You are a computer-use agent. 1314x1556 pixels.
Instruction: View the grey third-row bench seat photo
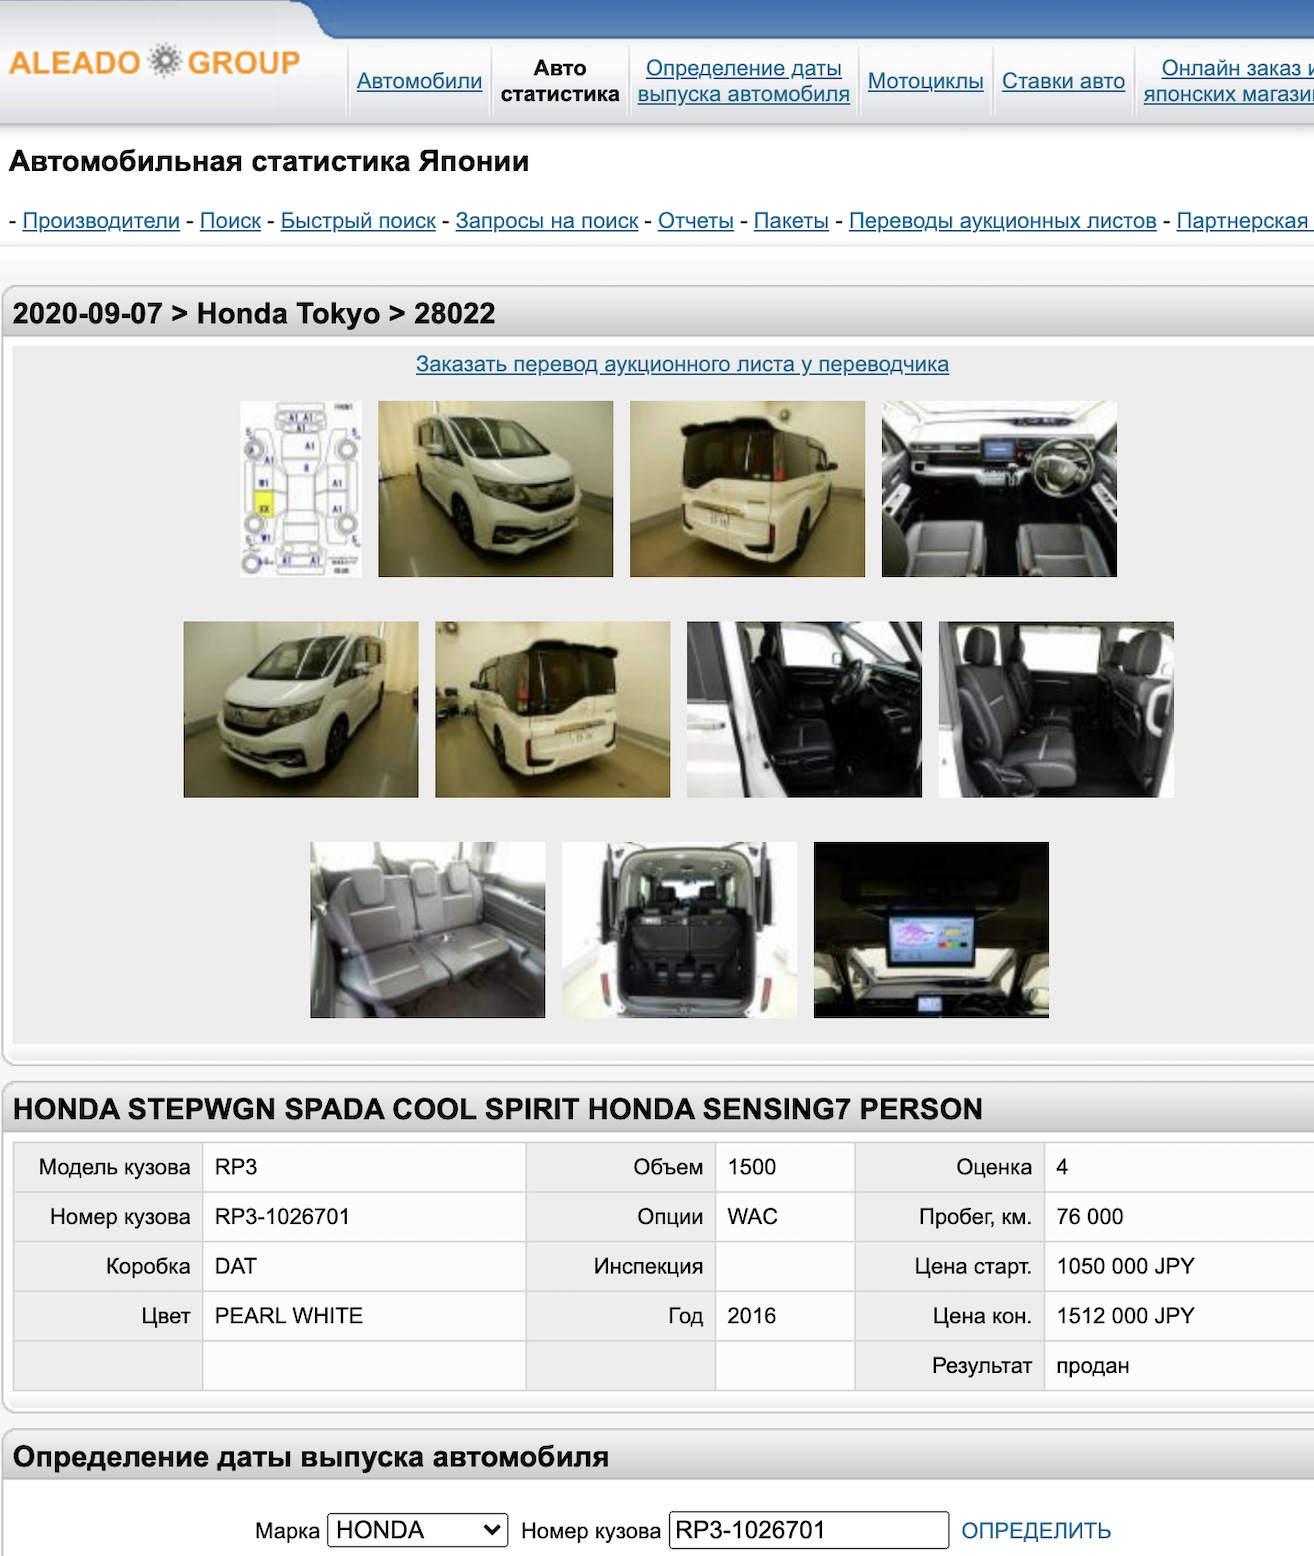click(x=428, y=930)
